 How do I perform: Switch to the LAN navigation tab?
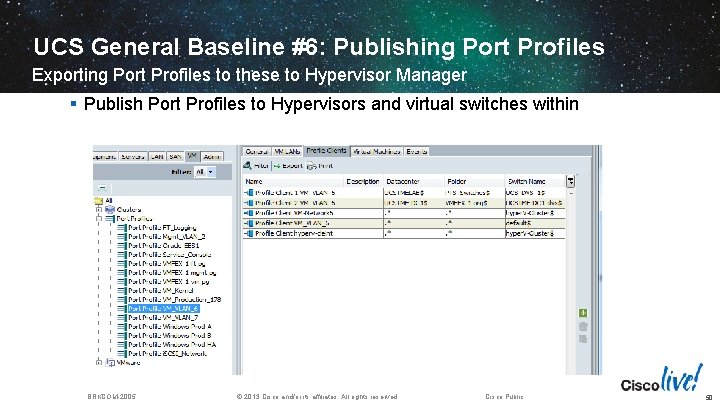pyautogui.click(x=158, y=157)
